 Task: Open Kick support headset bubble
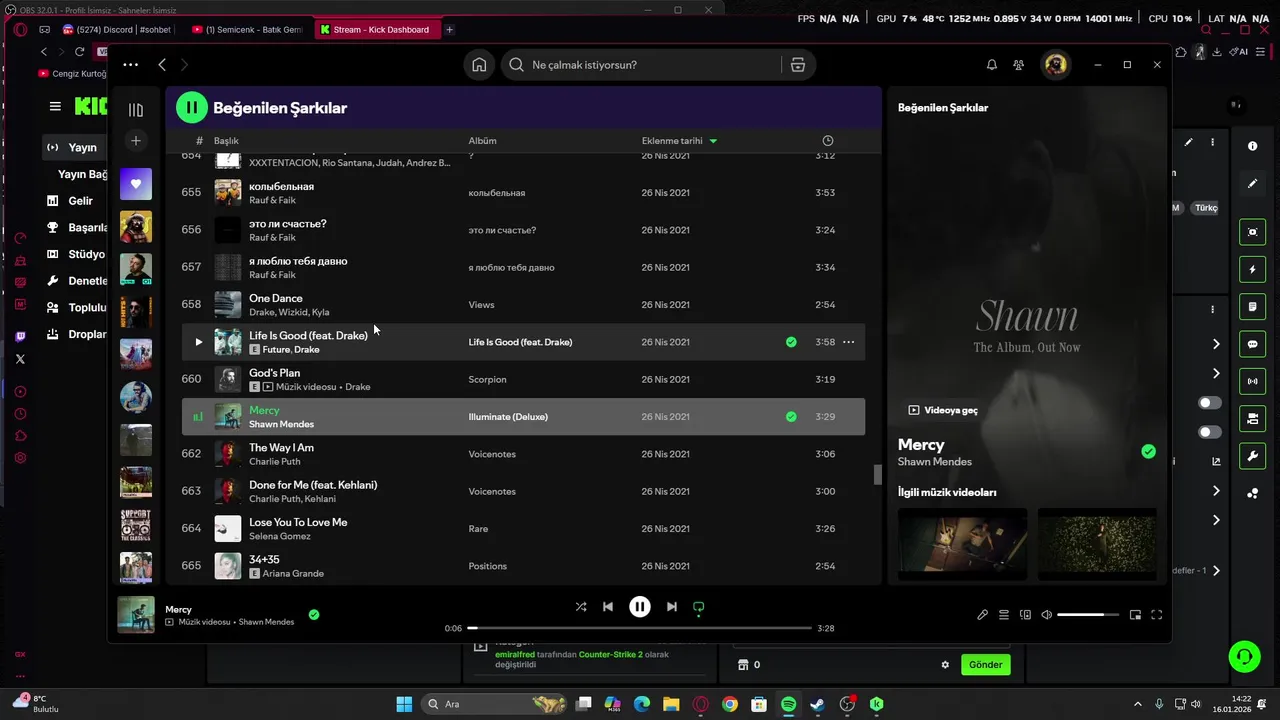[x=1245, y=656]
